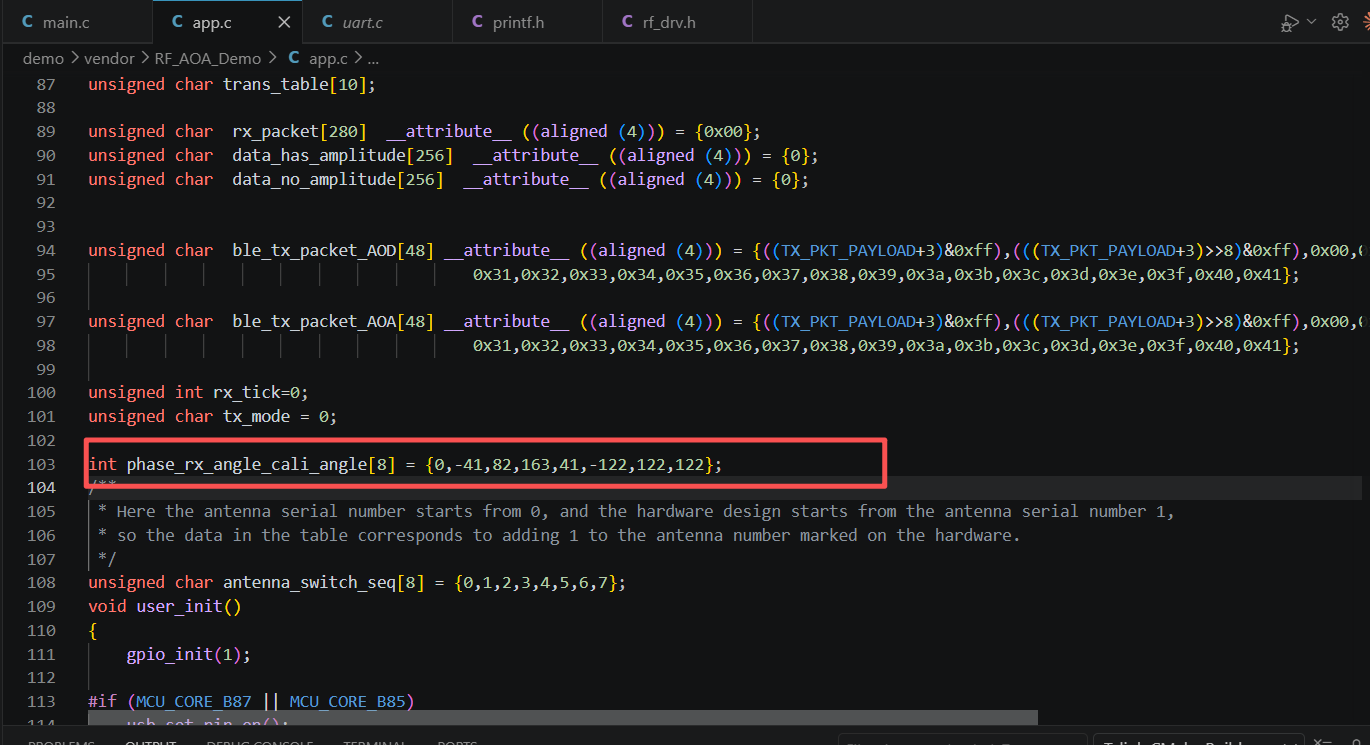
Task: Click the horizontal scrollbar below the code
Action: click(x=562, y=717)
